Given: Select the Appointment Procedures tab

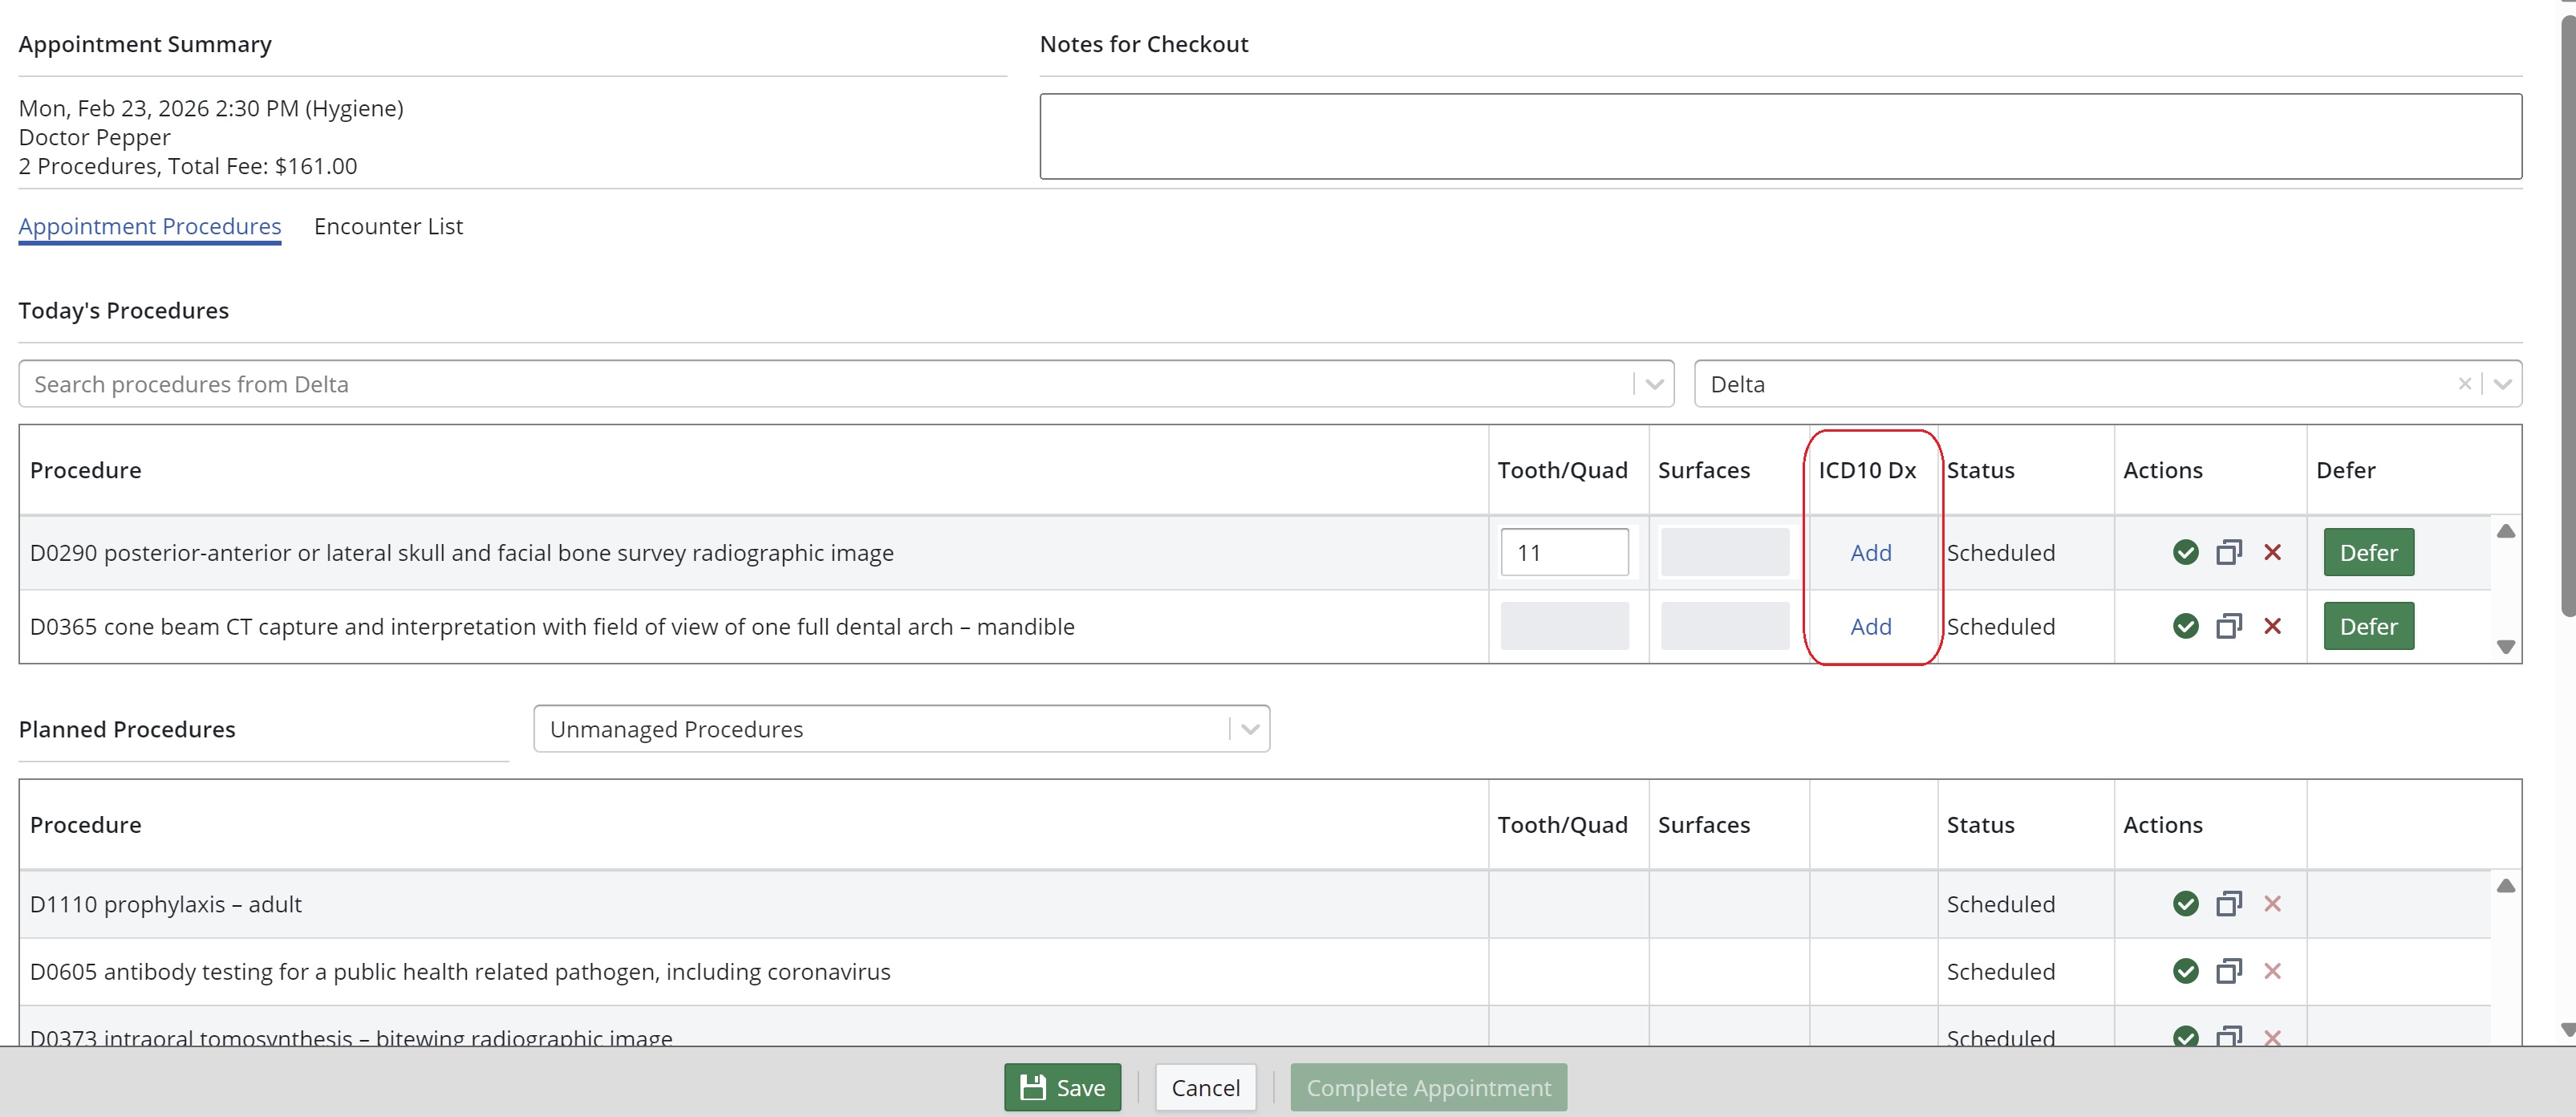Looking at the screenshot, I should point(150,226).
